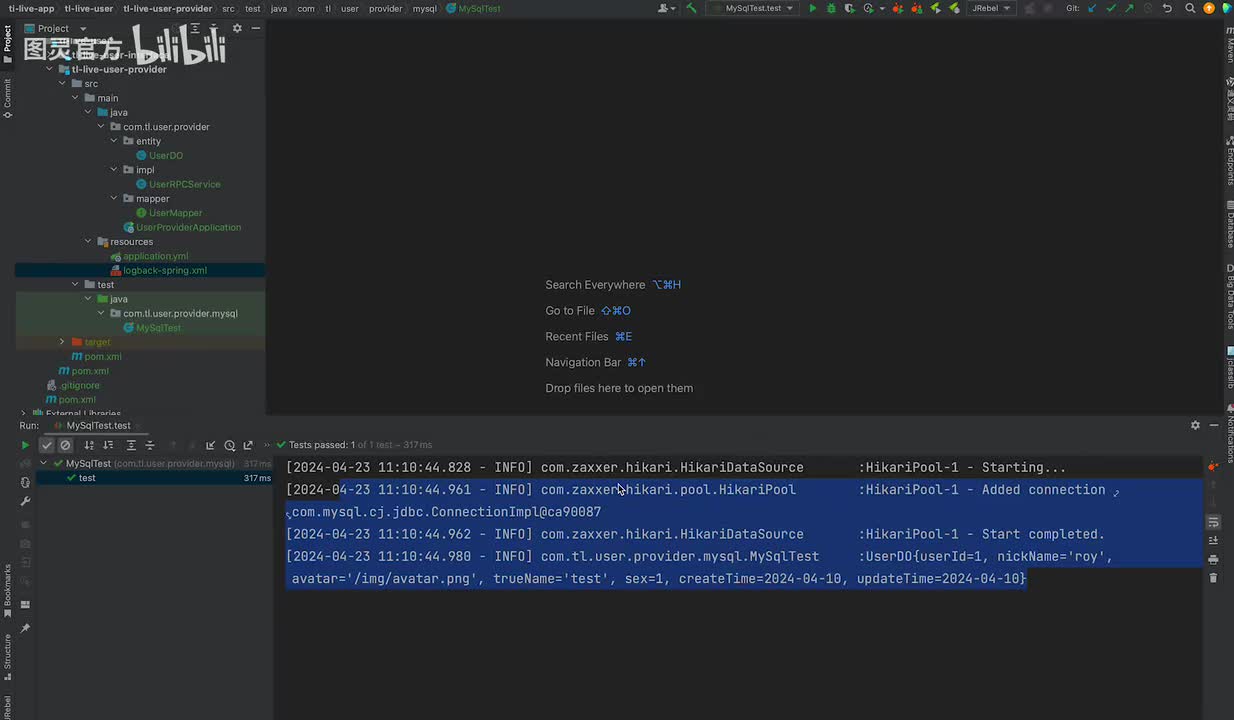This screenshot has height=720, width=1234.
Task: Click the Git update project arrow
Action: [1092, 8]
